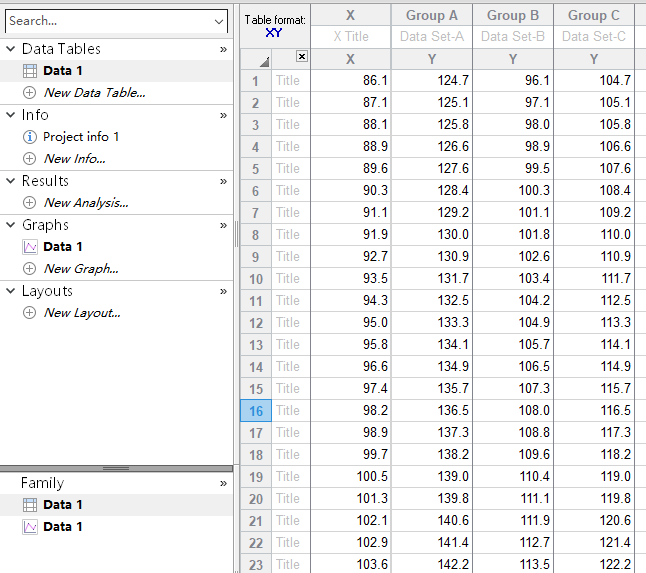Image resolution: width=646 pixels, height=573 pixels.
Task: Select the Group B column header
Action: tap(513, 15)
